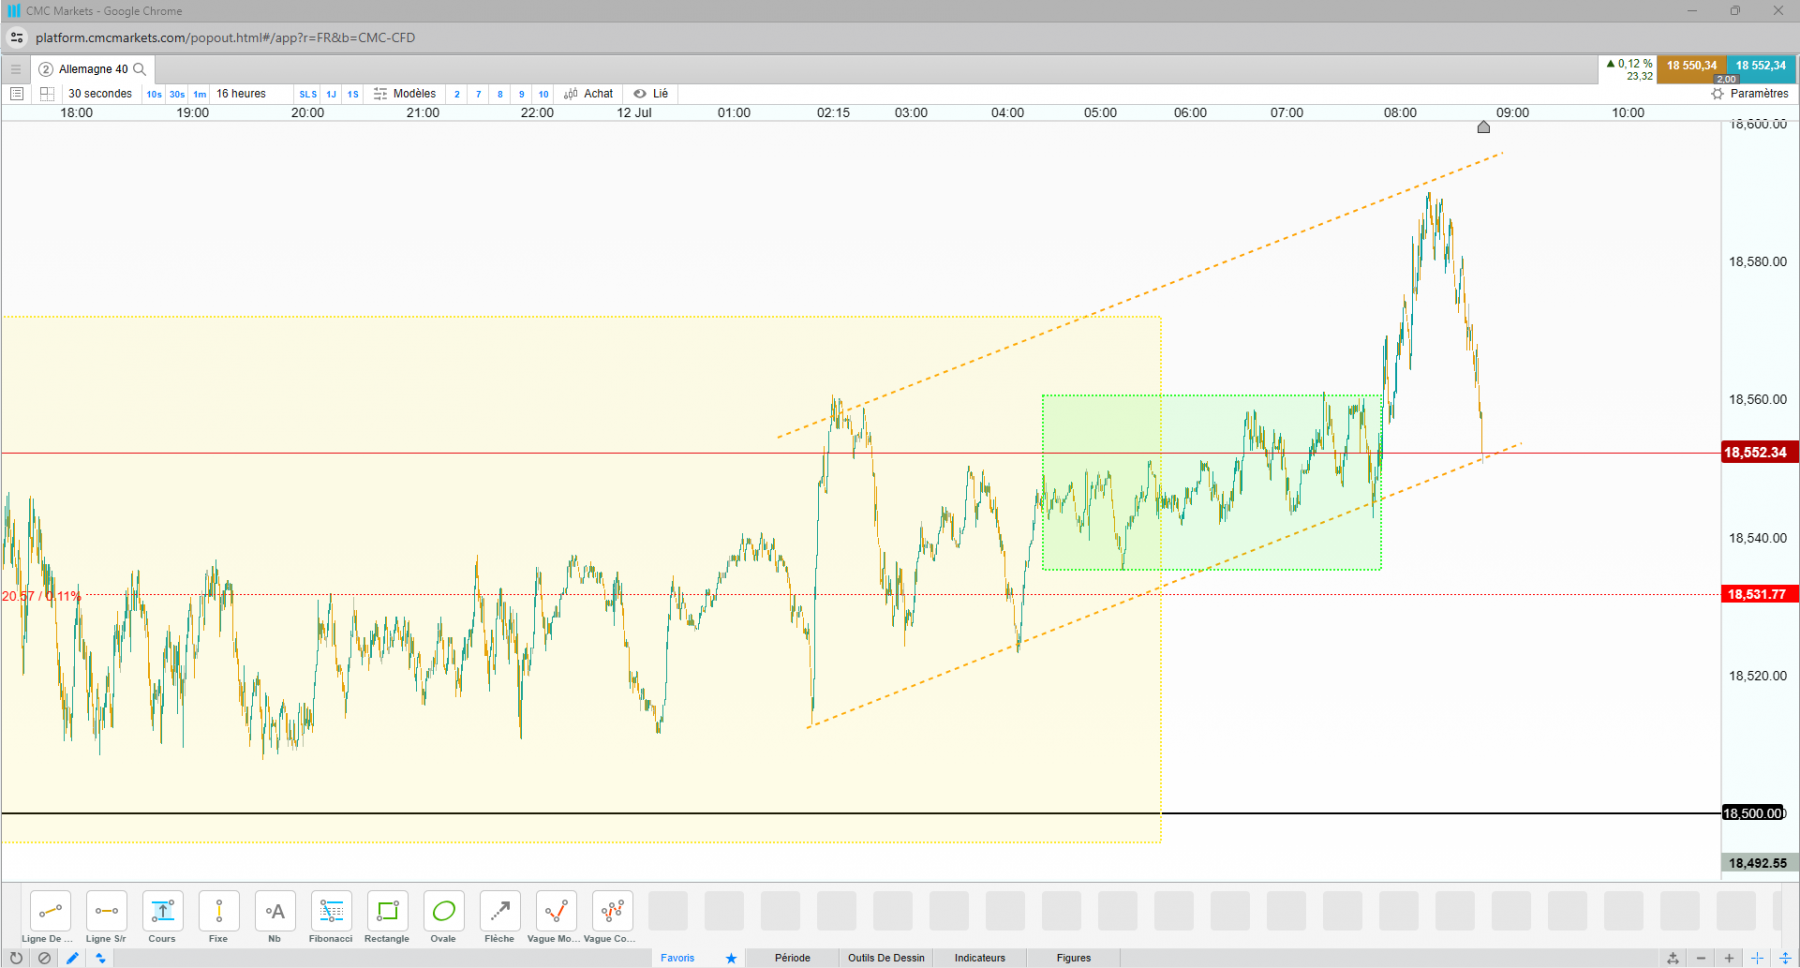Image resolution: width=1800 pixels, height=968 pixels.
Task: Switch interval to 30s
Action: pos(177,94)
